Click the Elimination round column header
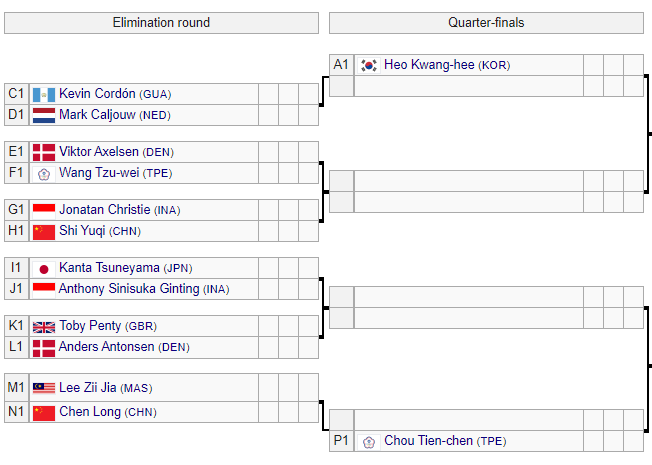Screen dimensions: 652x465 click(161, 23)
